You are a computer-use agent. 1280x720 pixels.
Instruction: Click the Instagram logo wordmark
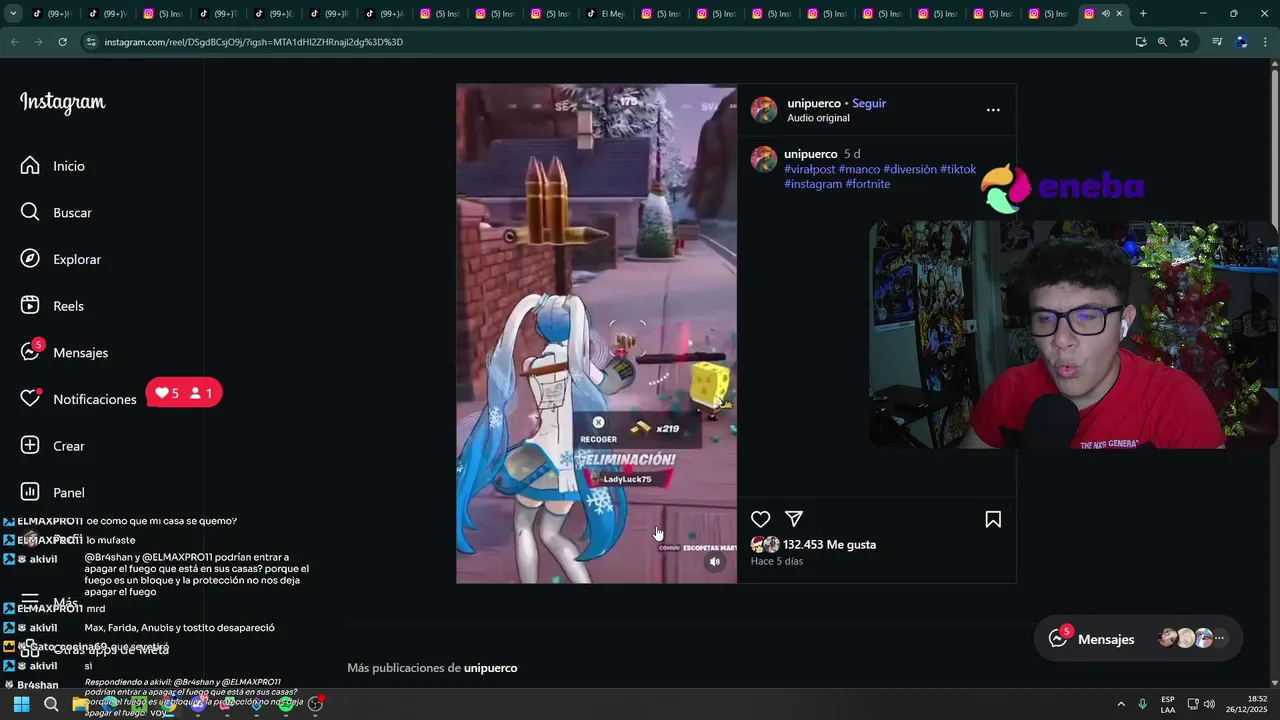point(62,103)
